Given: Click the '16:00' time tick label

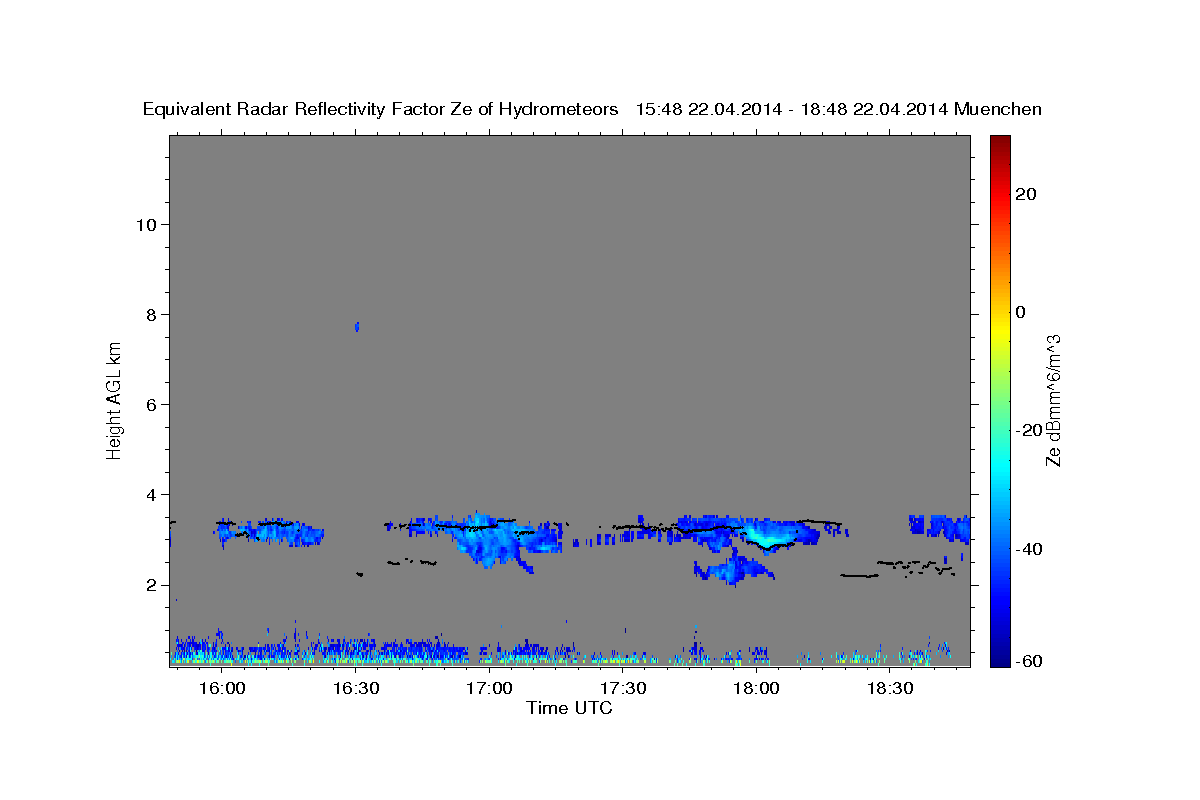Looking at the screenshot, I should point(222,689).
